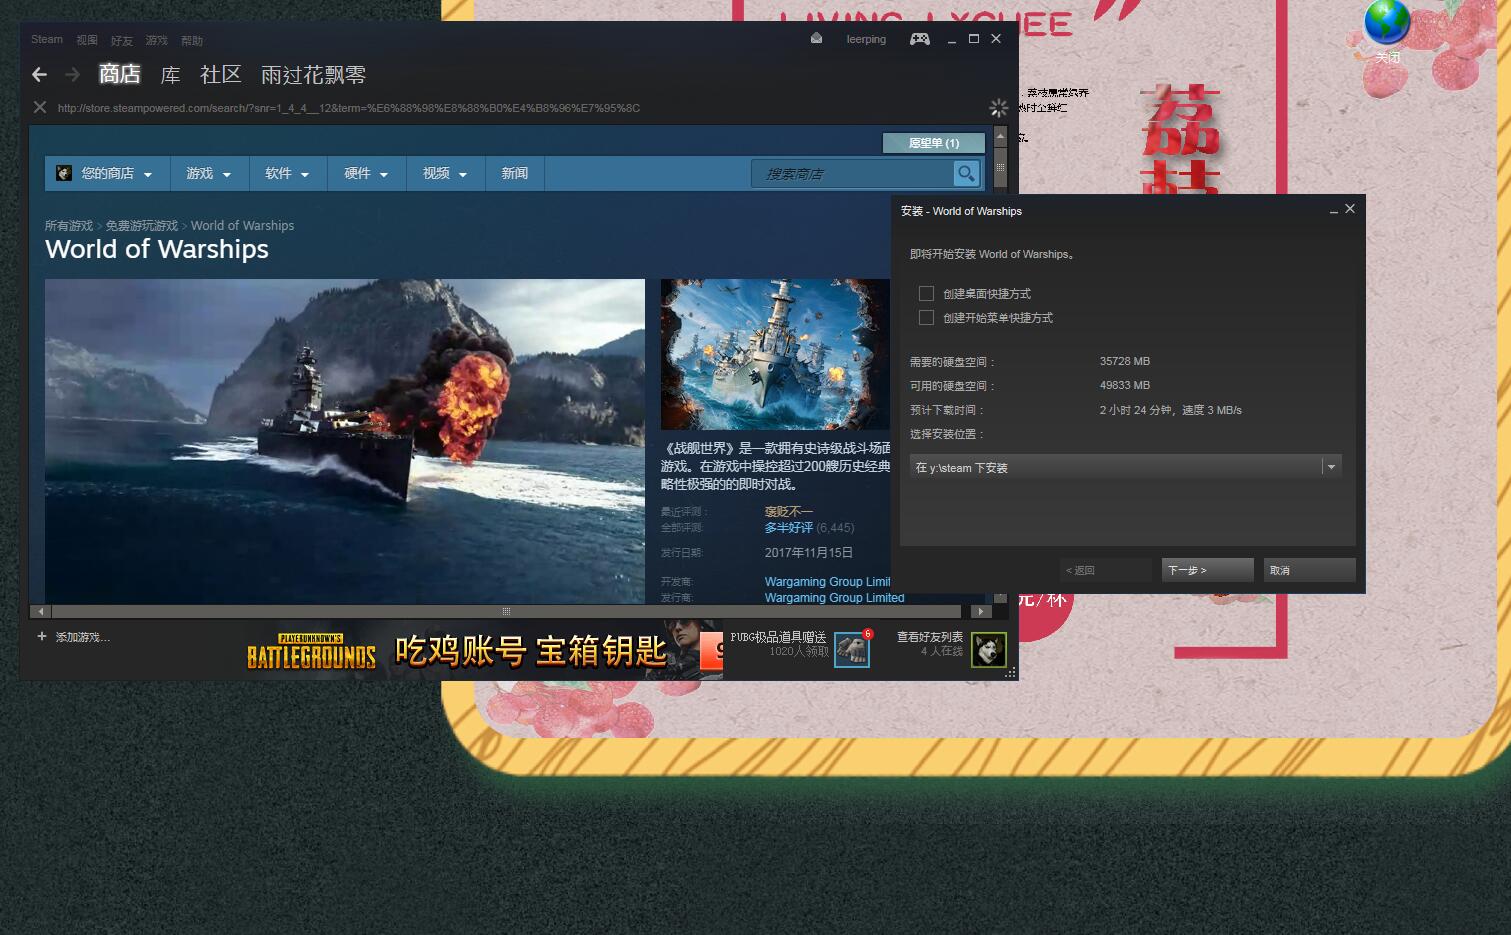This screenshot has width=1511, height=935.
Task: Click the store page URL address text
Action: click(x=349, y=108)
